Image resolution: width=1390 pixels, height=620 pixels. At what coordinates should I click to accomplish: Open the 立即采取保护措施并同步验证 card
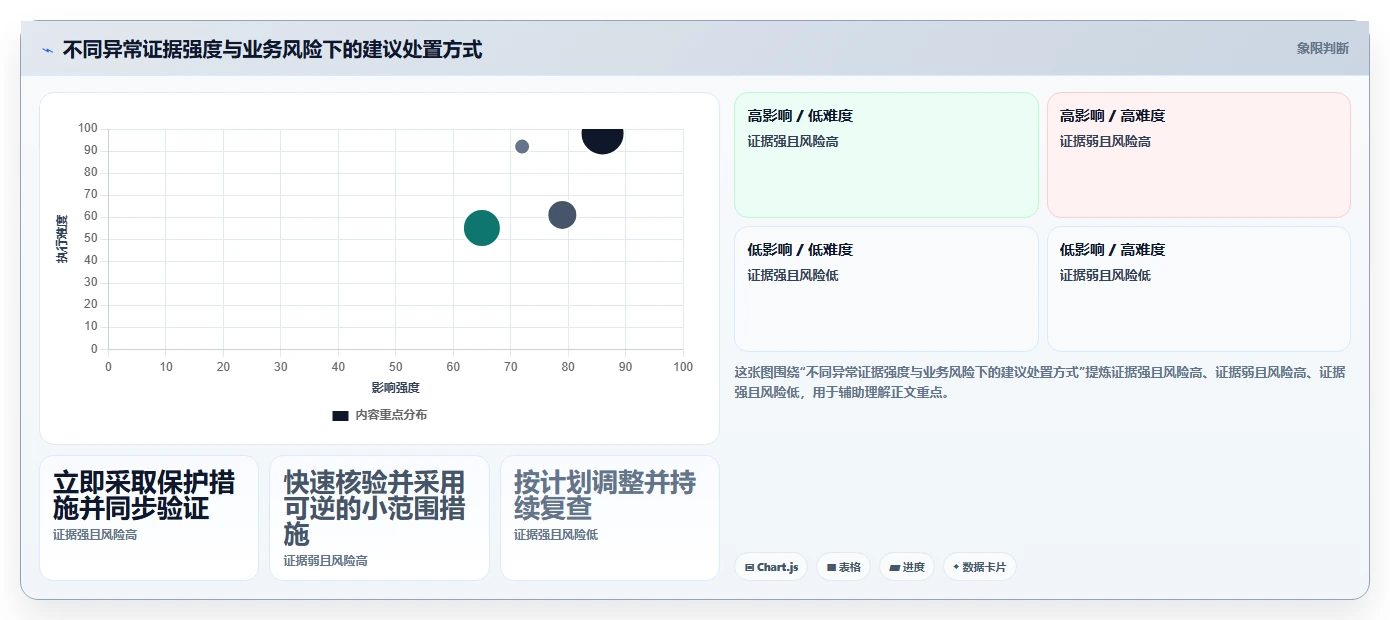click(x=149, y=518)
